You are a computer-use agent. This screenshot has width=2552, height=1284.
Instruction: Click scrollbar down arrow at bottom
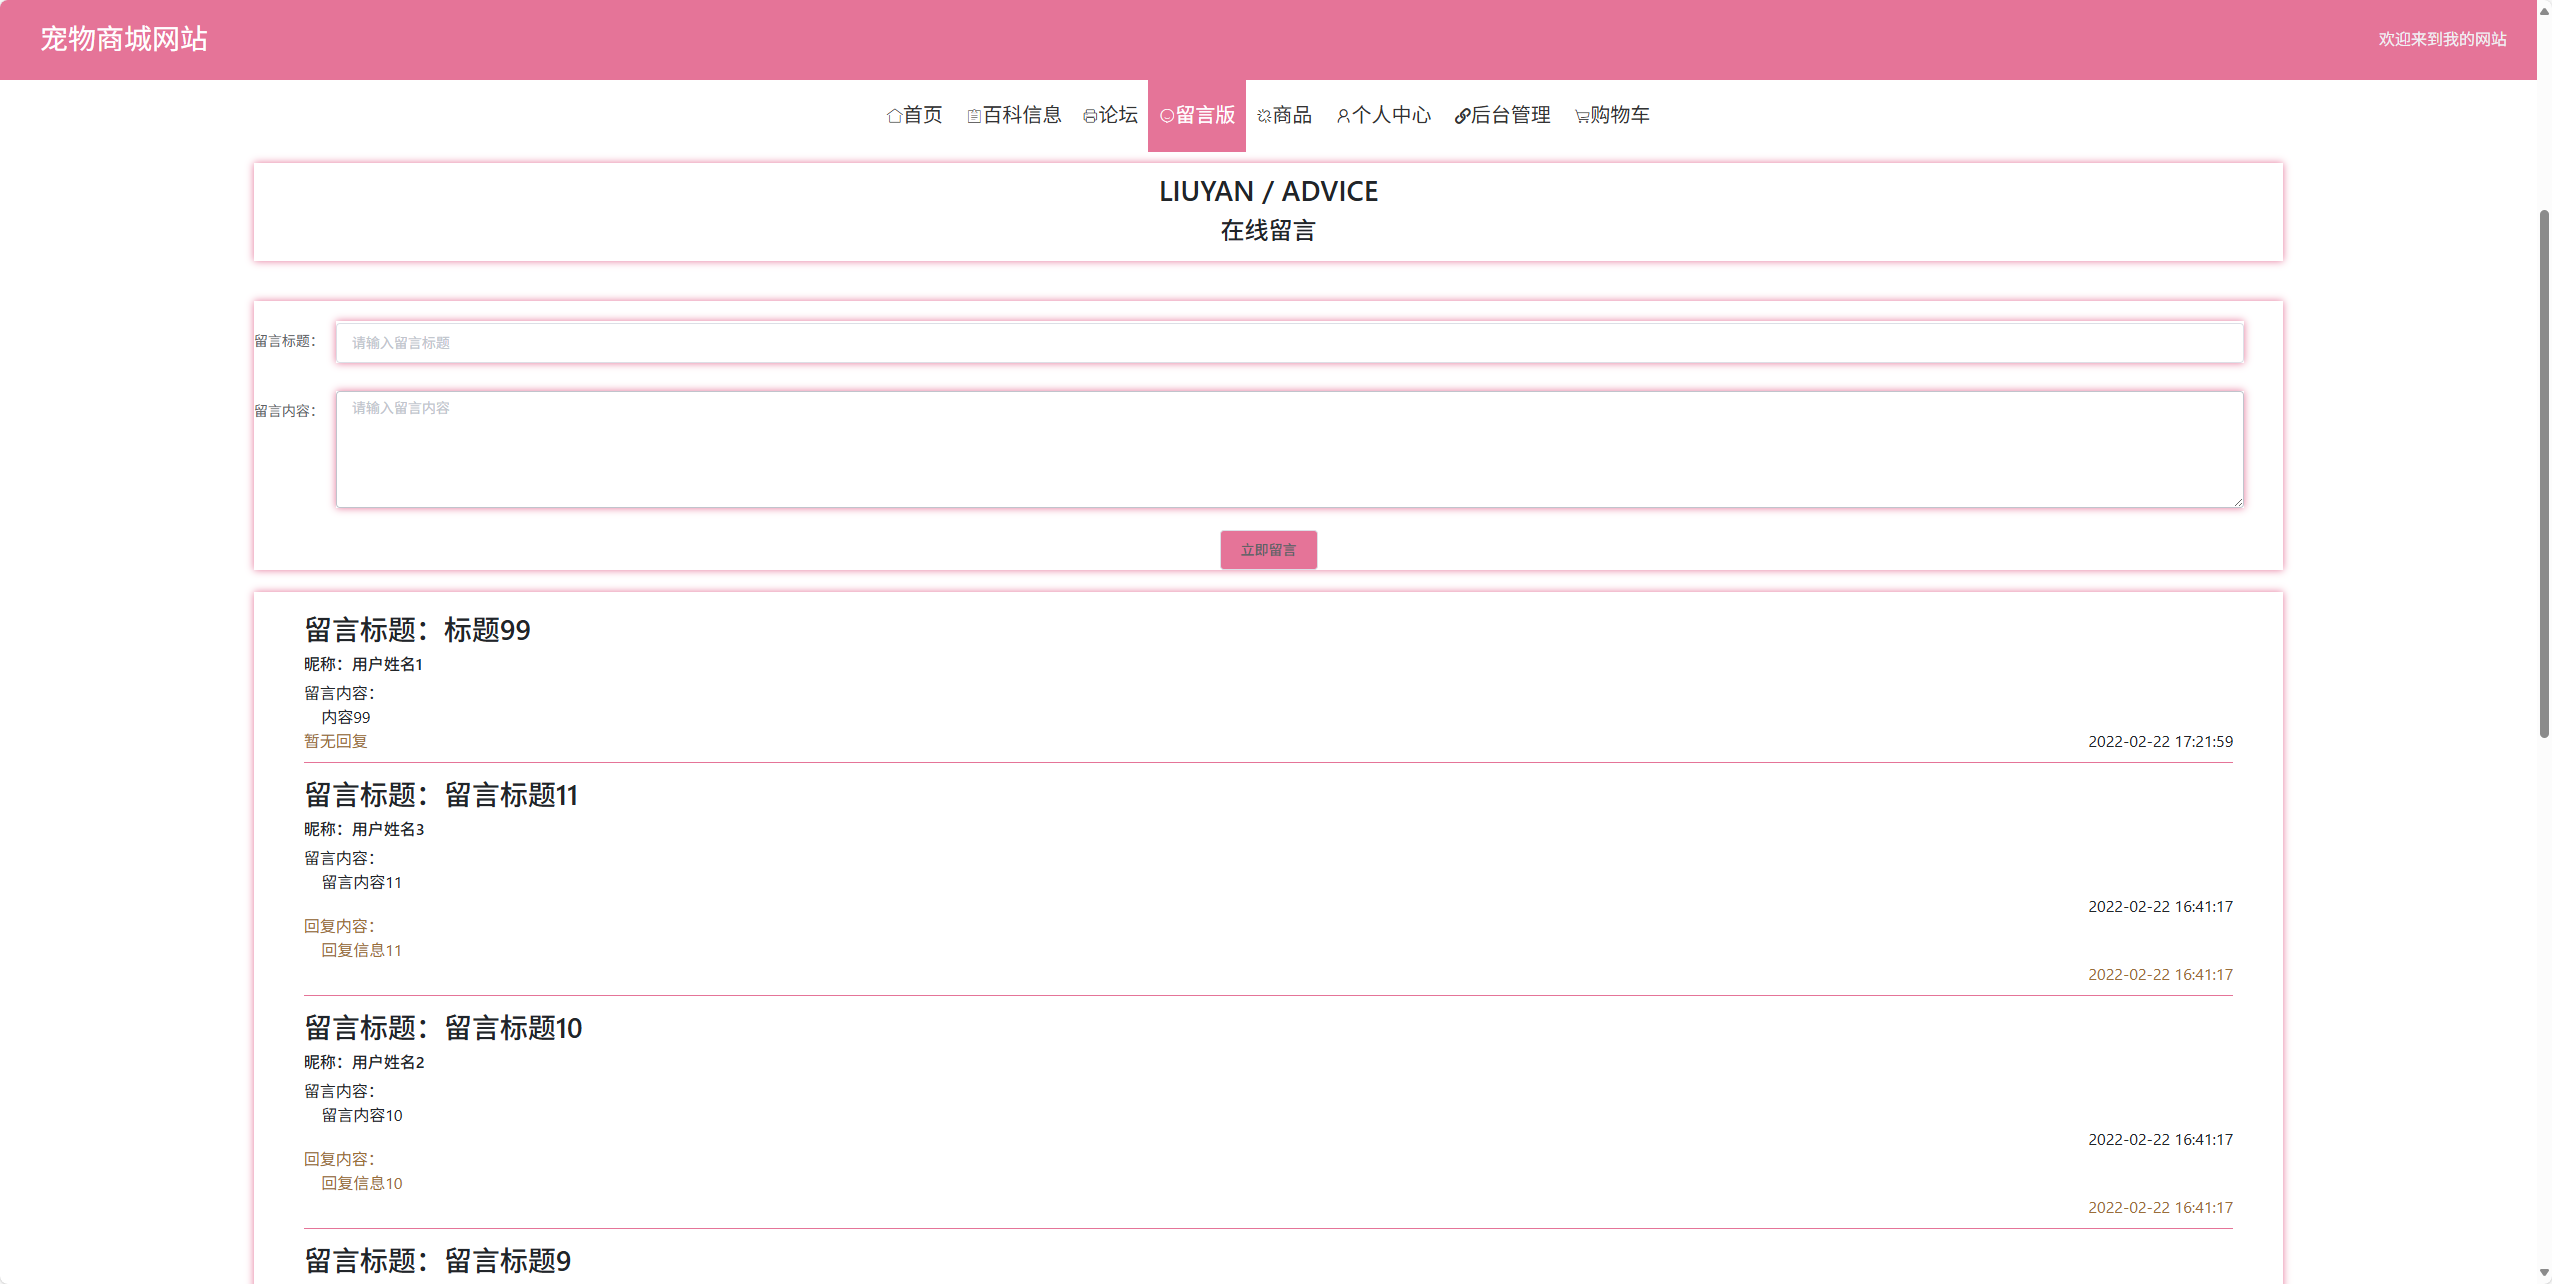tap(2544, 1274)
